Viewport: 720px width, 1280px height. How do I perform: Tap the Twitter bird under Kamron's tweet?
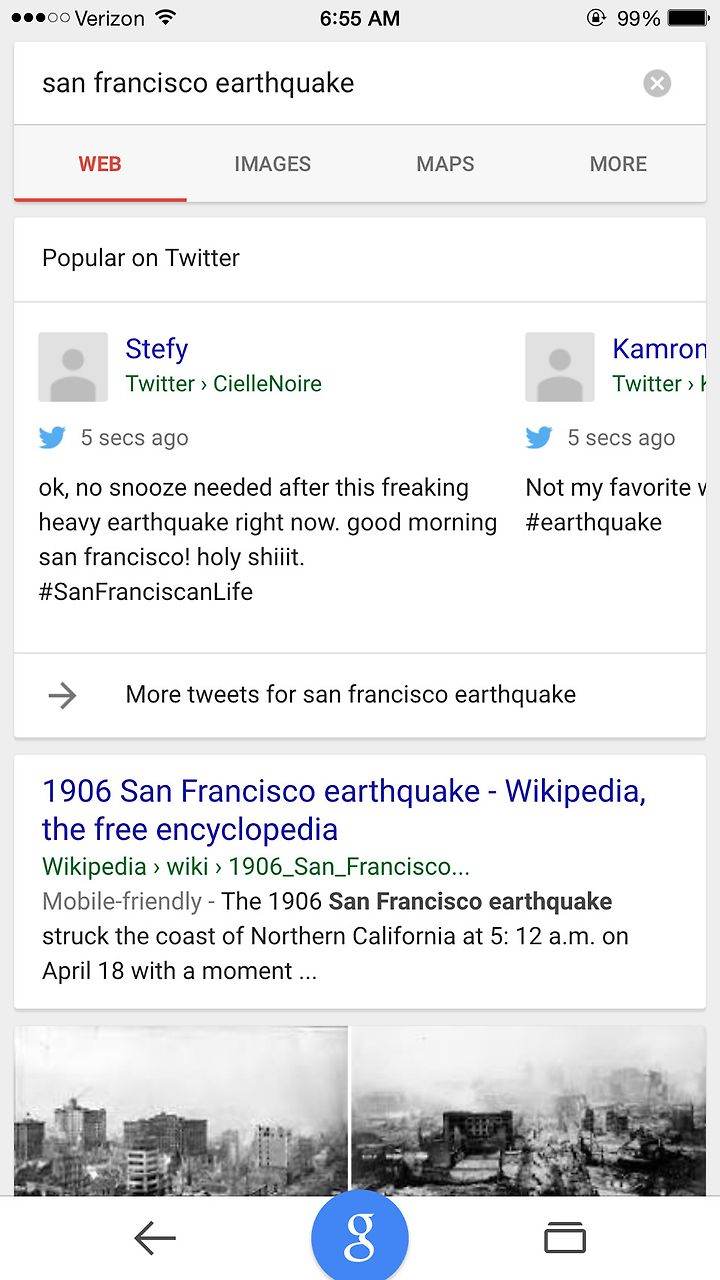coord(539,437)
